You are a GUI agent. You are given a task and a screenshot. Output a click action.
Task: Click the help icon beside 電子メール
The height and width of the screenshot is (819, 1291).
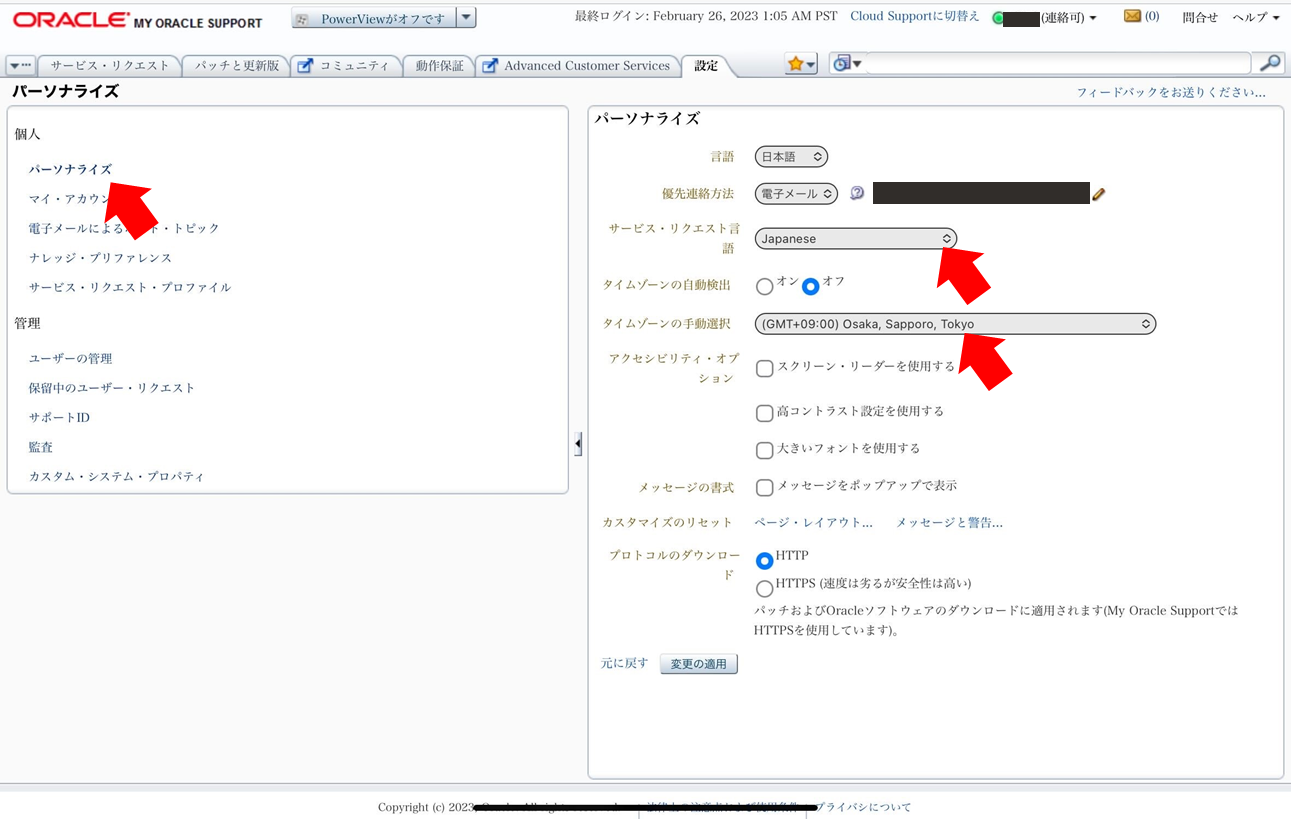pyautogui.click(x=857, y=193)
